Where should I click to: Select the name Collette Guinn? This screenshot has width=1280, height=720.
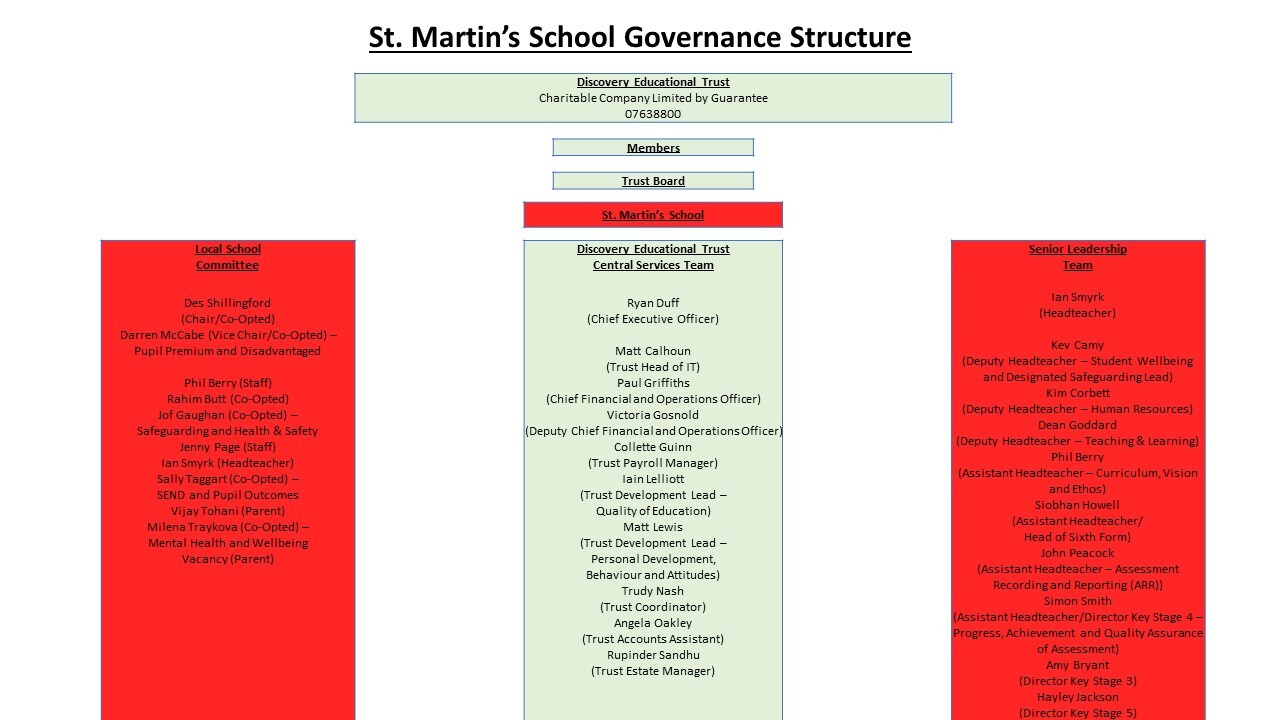coord(653,447)
